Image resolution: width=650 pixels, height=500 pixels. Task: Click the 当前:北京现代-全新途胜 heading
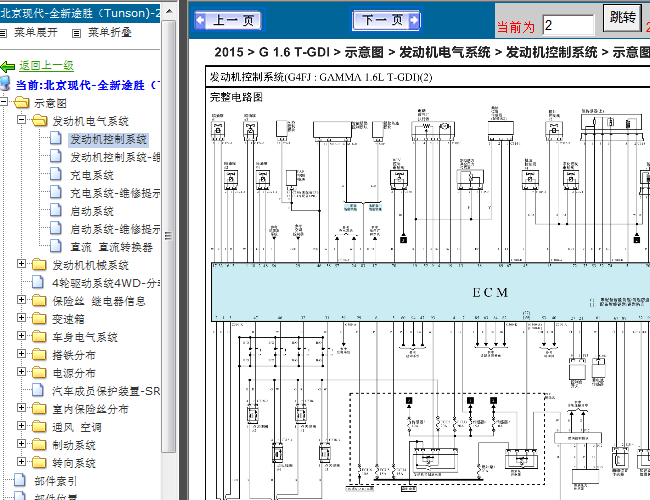[87, 85]
